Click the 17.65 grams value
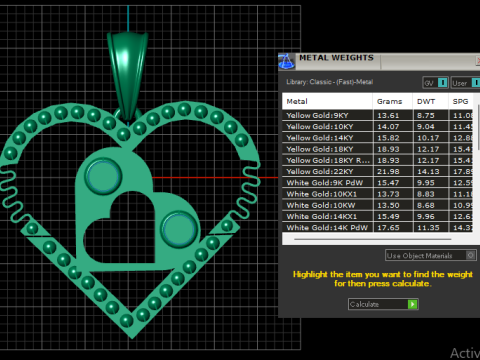Viewport: 480px width, 360px height. [388, 228]
